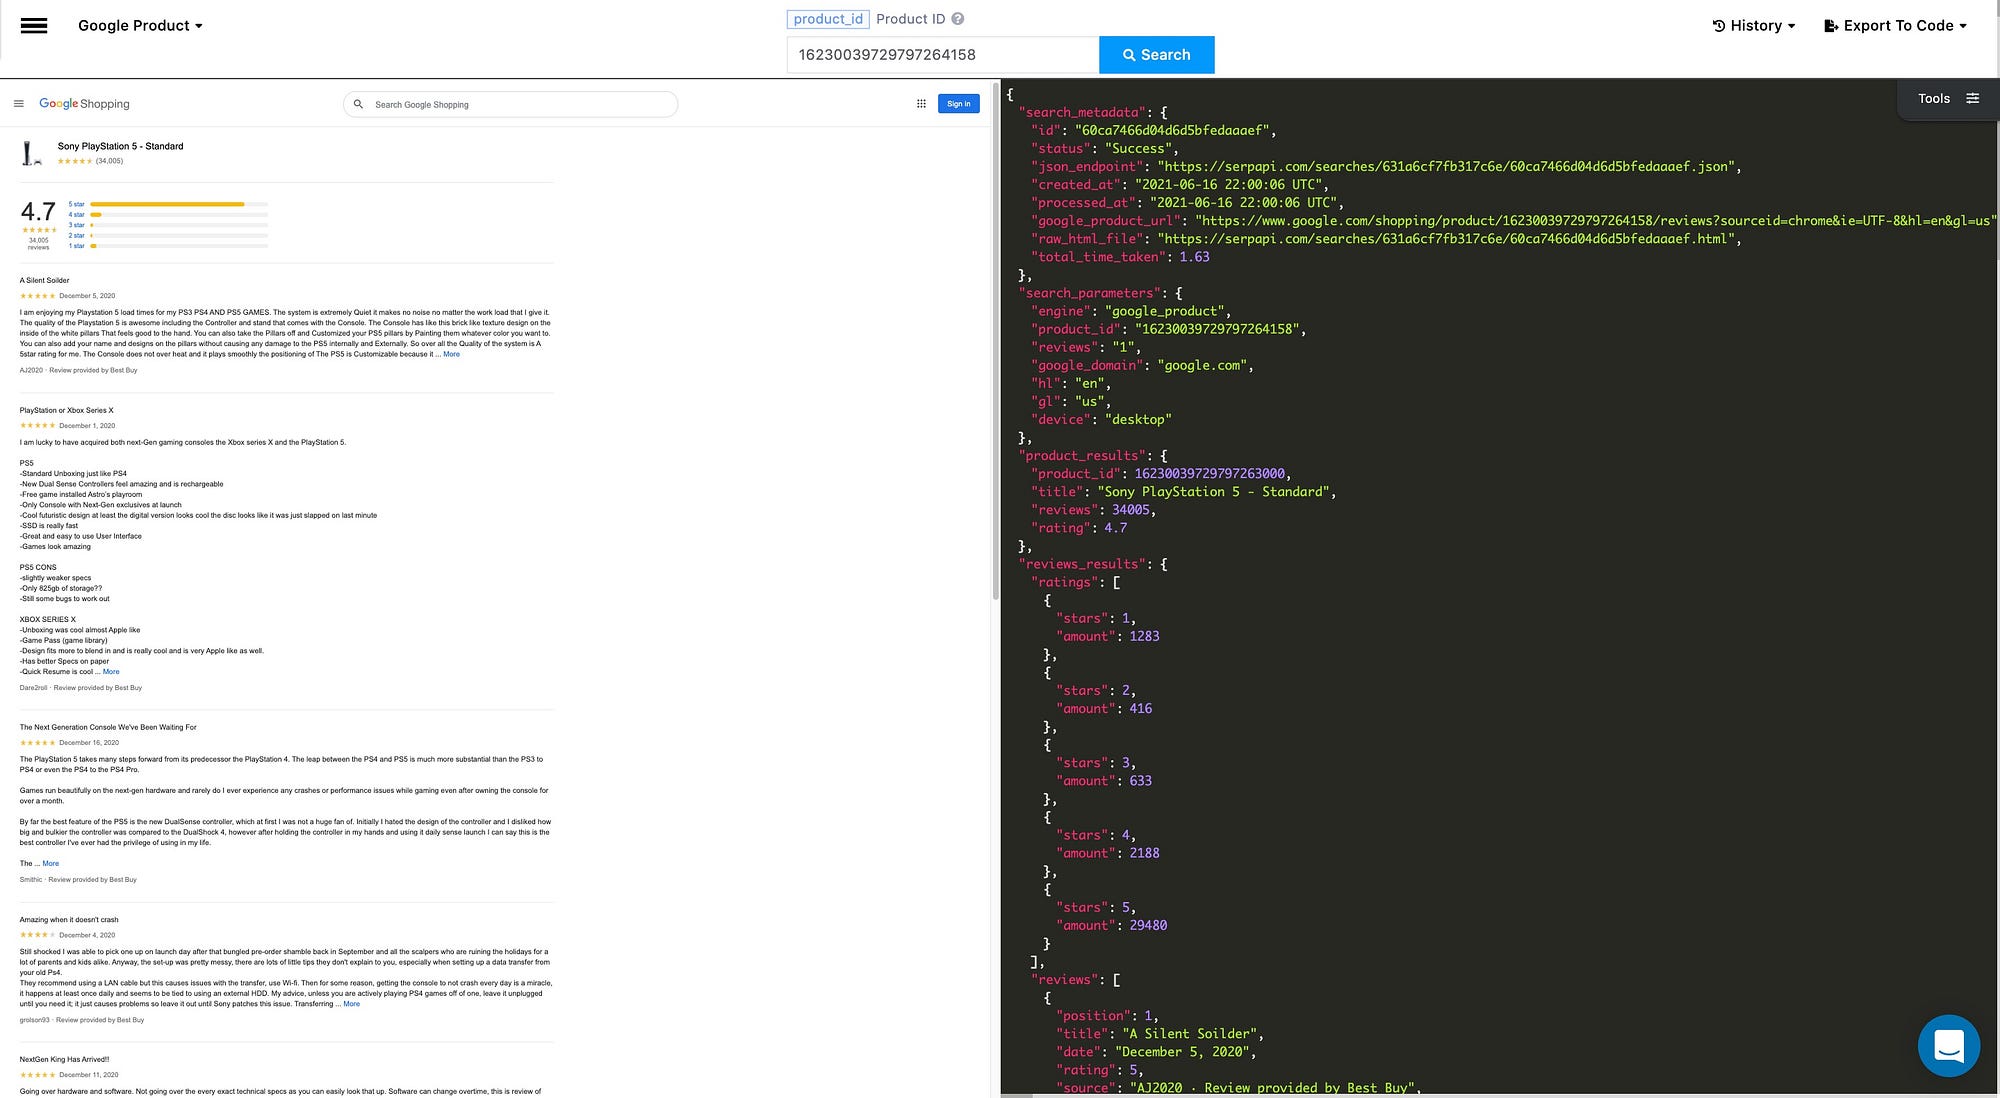The width and height of the screenshot is (2000, 1098).
Task: Click the Sign in button
Action: (958, 104)
